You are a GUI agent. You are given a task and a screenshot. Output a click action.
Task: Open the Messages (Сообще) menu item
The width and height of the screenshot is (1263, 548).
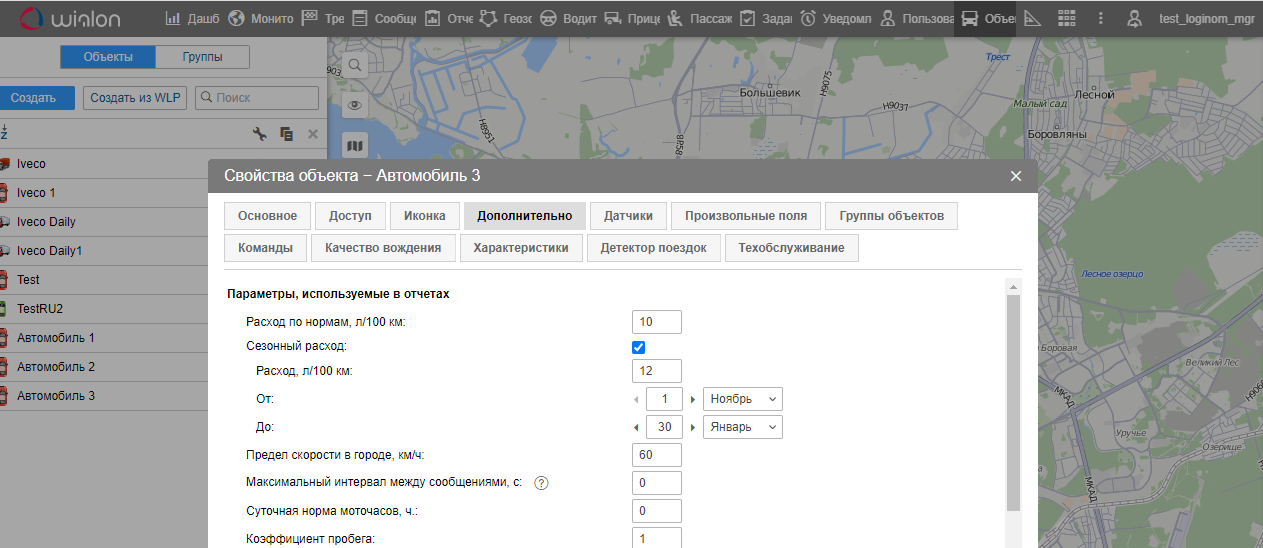coord(384,18)
